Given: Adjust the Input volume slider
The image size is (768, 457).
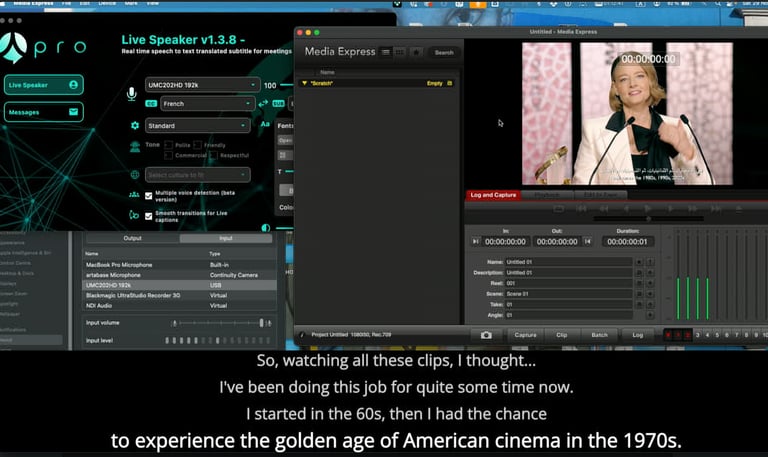Looking at the screenshot, I should (x=221, y=323).
